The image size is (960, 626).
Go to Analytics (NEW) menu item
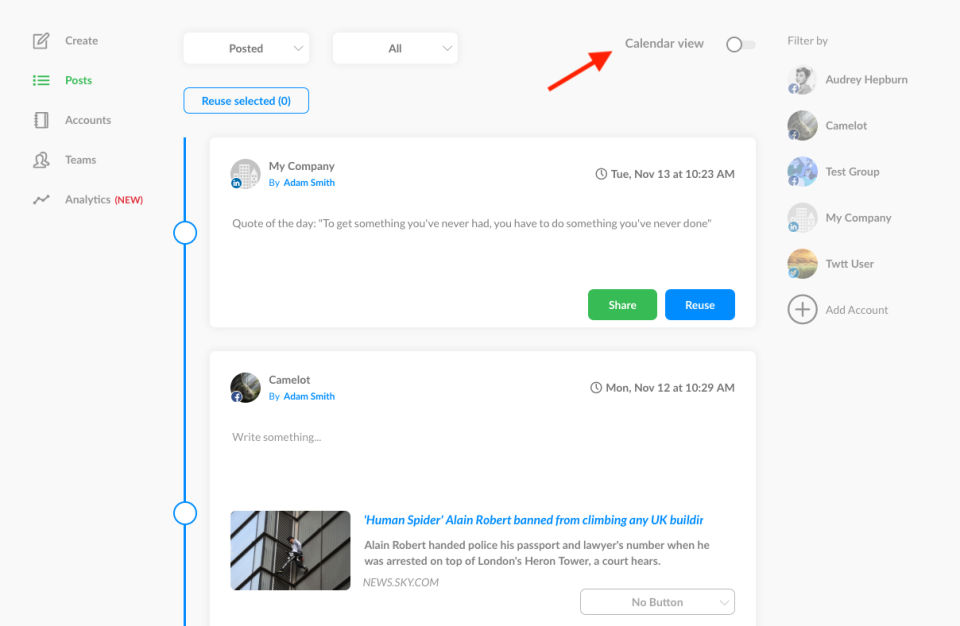[x=104, y=200]
